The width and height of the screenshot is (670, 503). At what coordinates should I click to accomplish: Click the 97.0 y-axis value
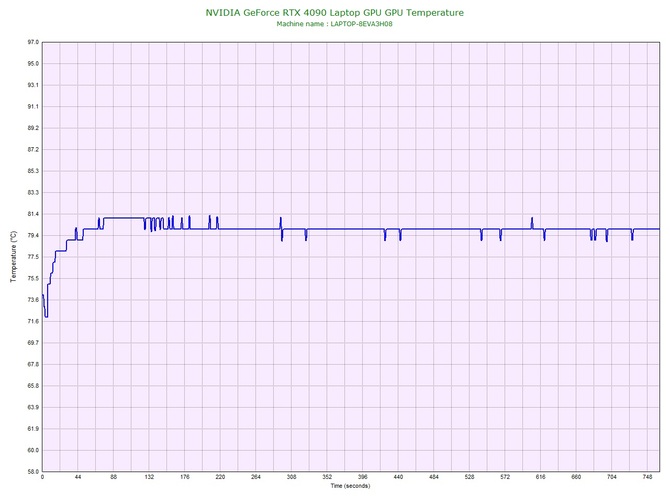pyautogui.click(x=33, y=42)
